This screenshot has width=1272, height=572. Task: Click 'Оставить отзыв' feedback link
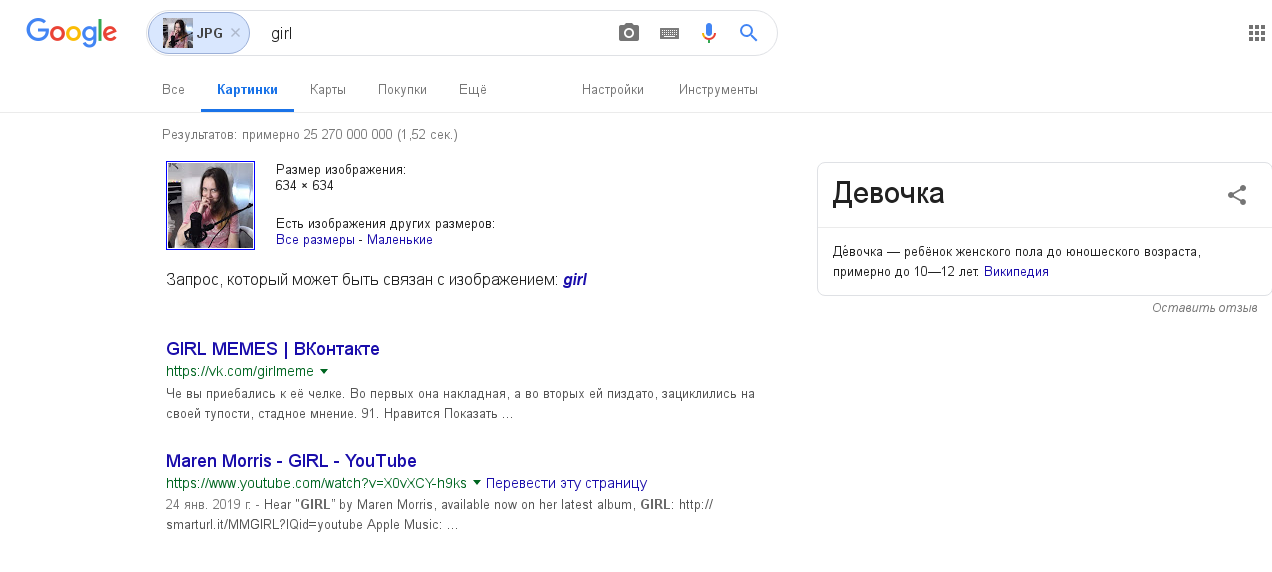pyautogui.click(x=1205, y=308)
